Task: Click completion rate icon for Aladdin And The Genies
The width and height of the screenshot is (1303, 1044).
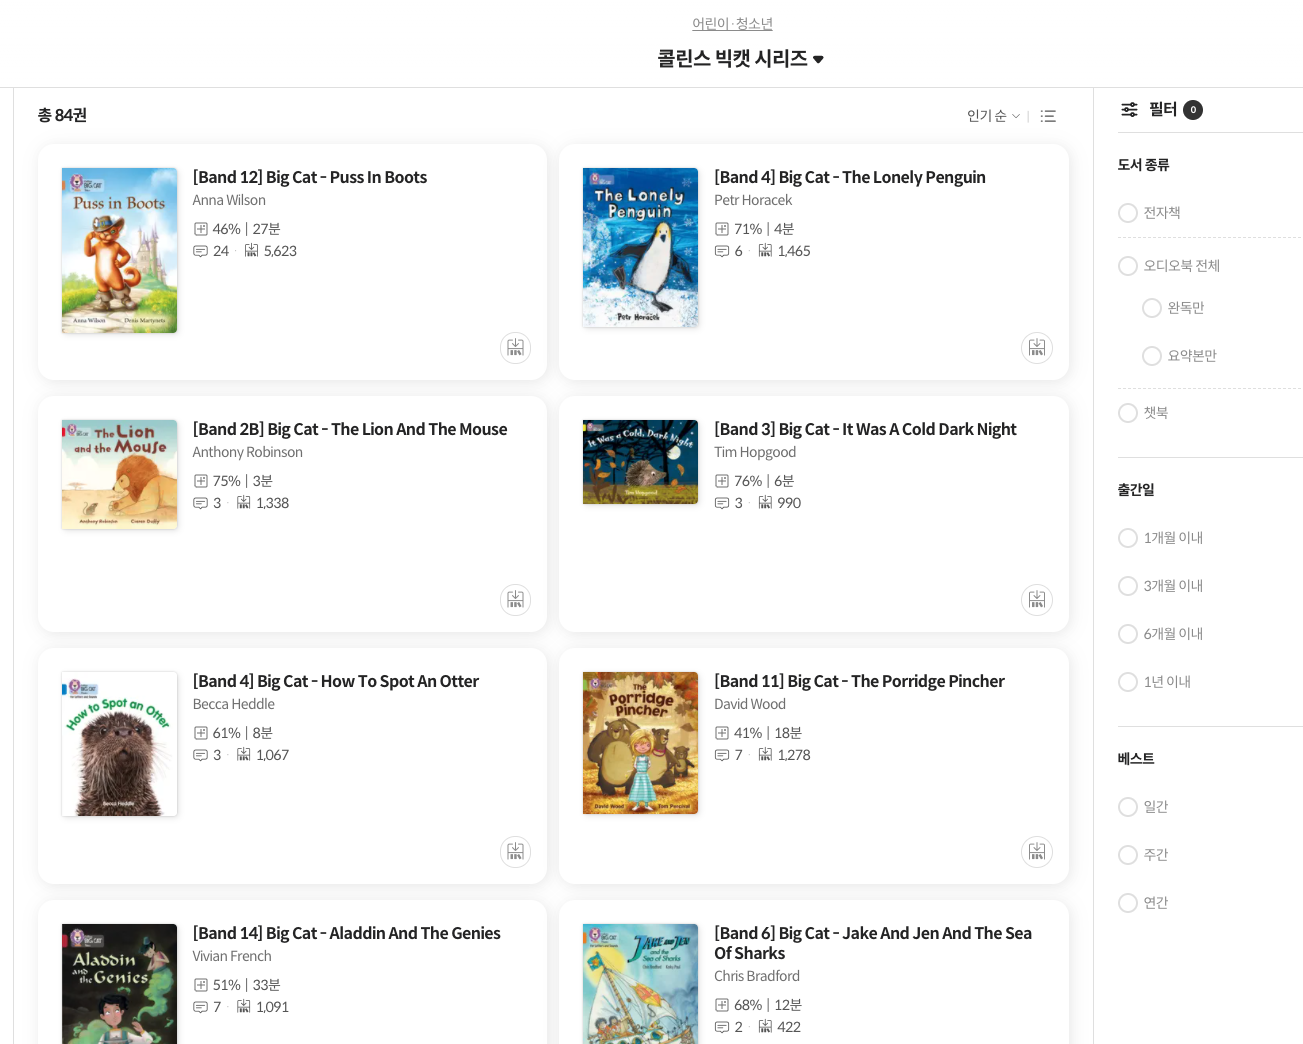Action: 200,985
